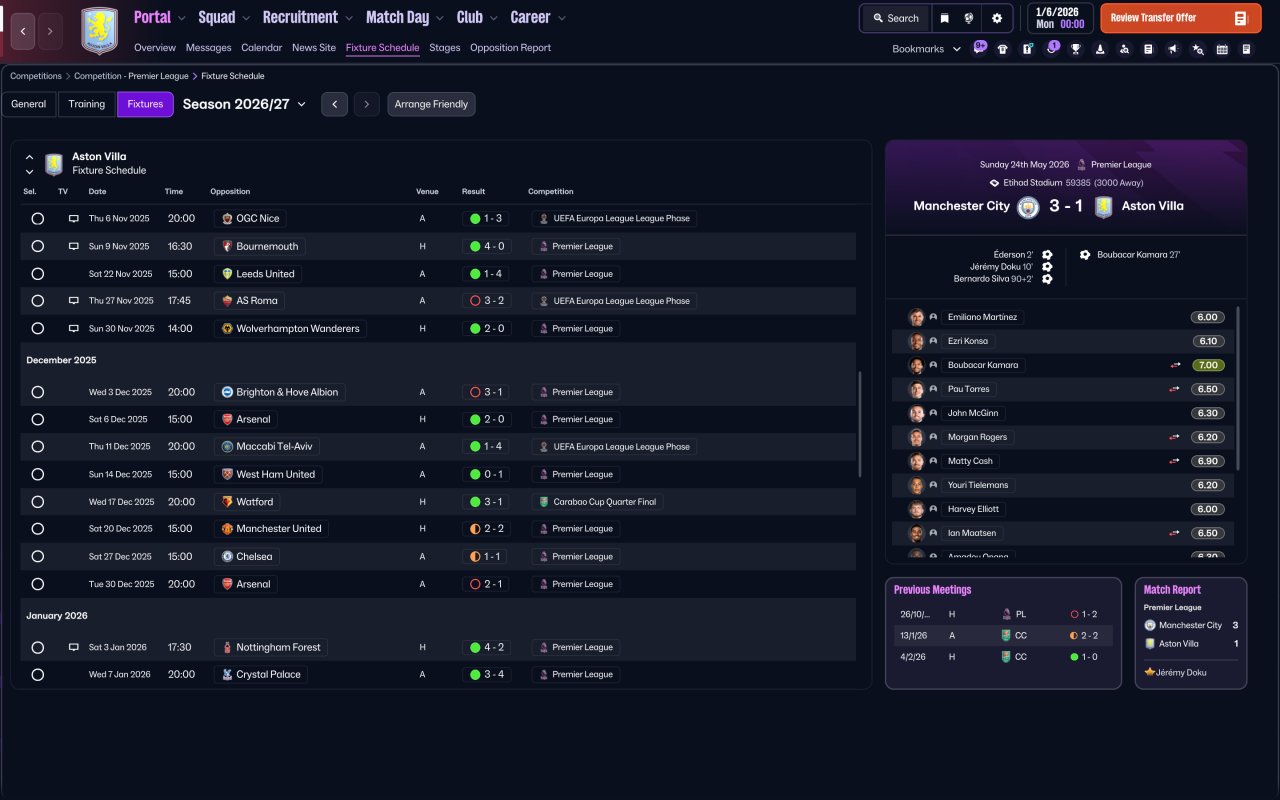The width and height of the screenshot is (1280, 800).
Task: Open the globe icon in the top bar
Action: click(x=969, y=18)
